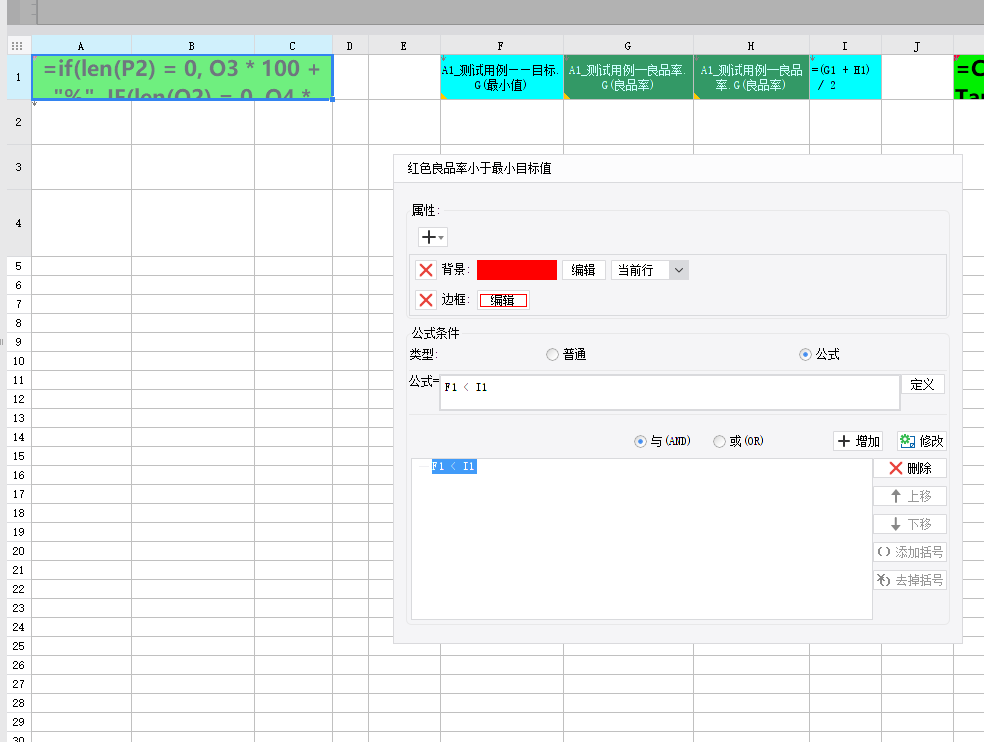Select column D header
This screenshot has height=742, width=984.
coord(350,46)
